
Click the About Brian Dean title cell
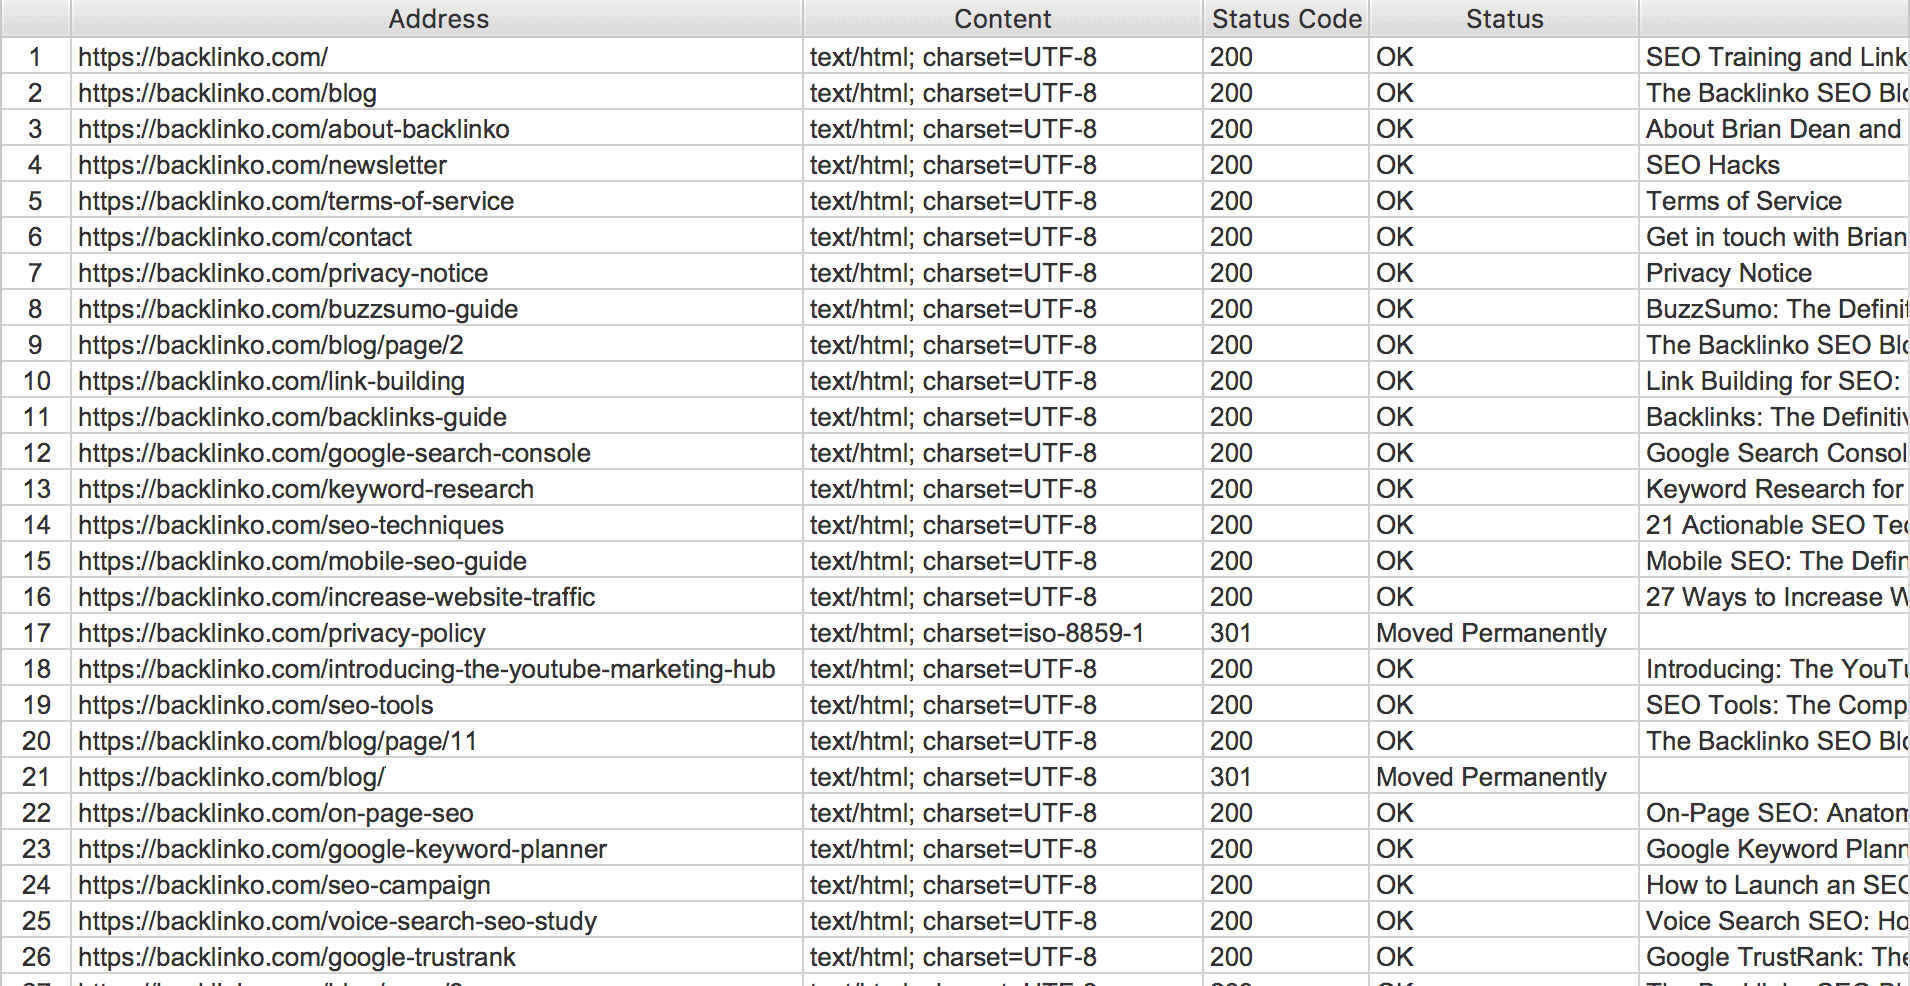1774,129
